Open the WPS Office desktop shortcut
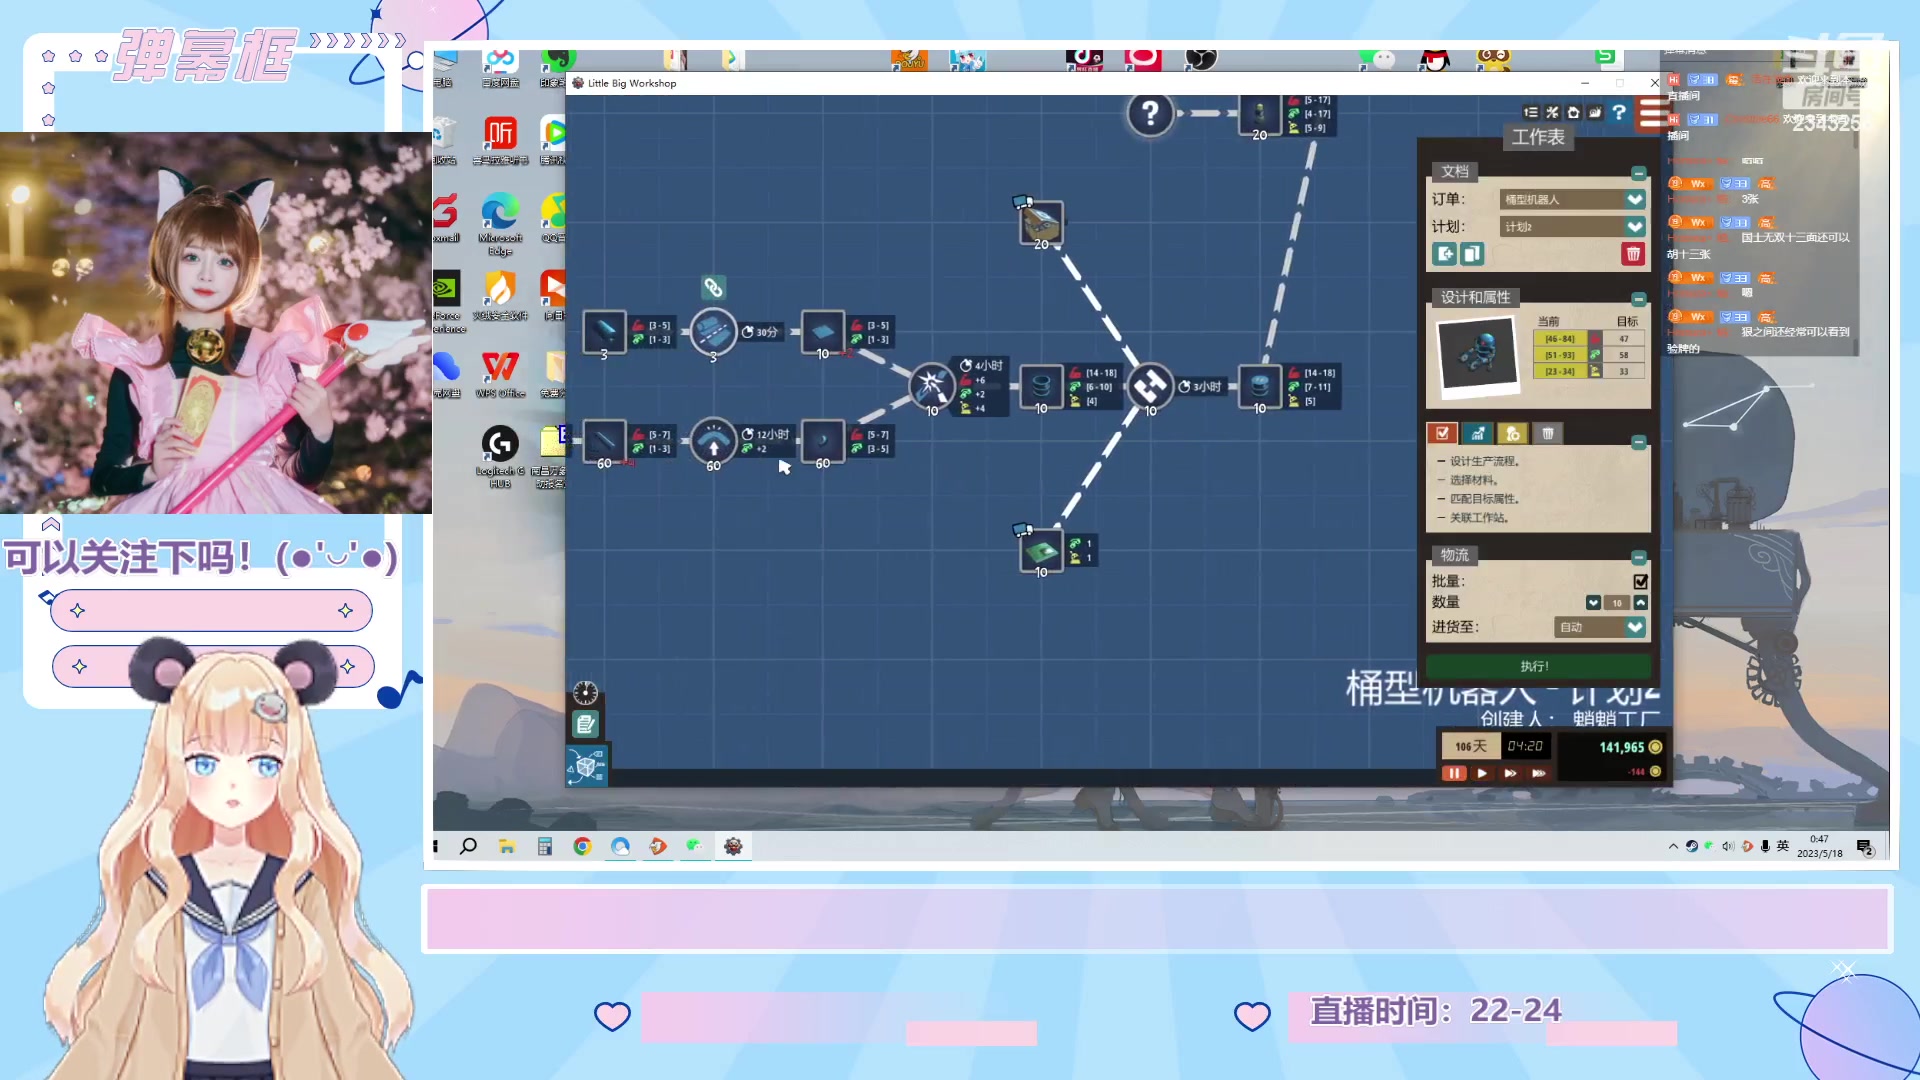This screenshot has width=1920, height=1080. [500, 375]
